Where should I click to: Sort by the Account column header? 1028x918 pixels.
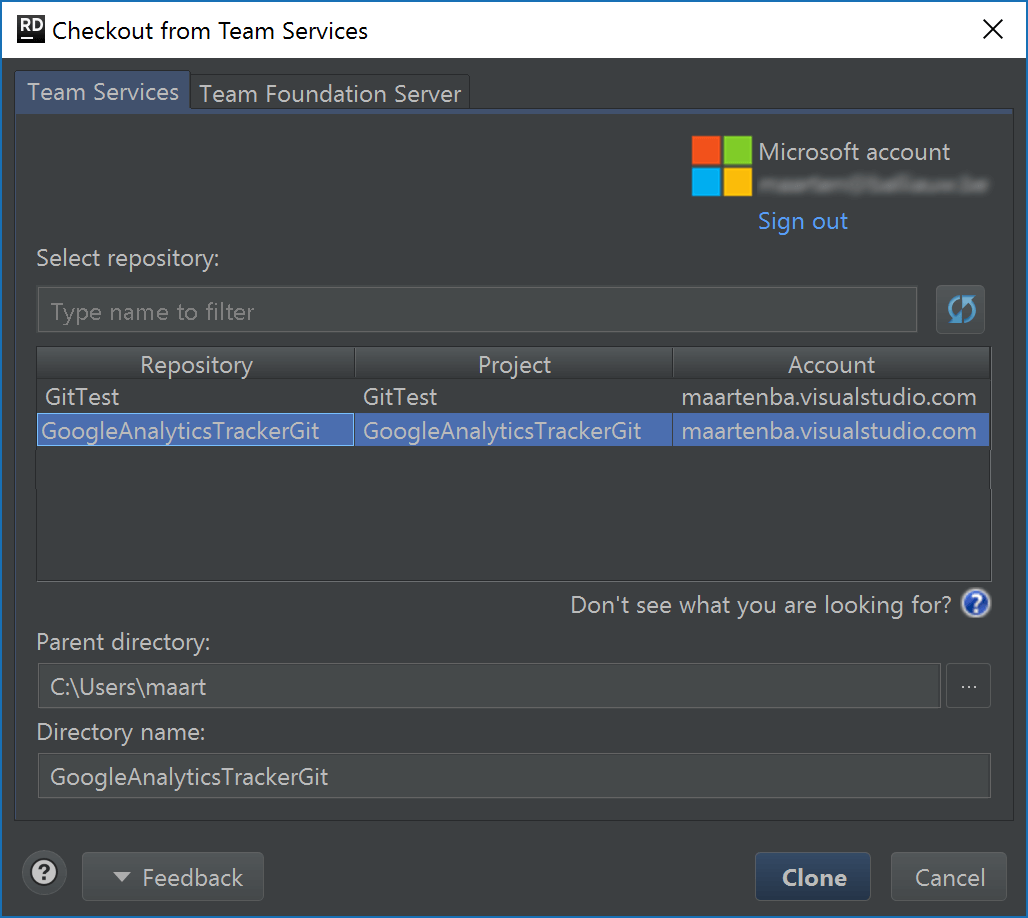coord(831,364)
